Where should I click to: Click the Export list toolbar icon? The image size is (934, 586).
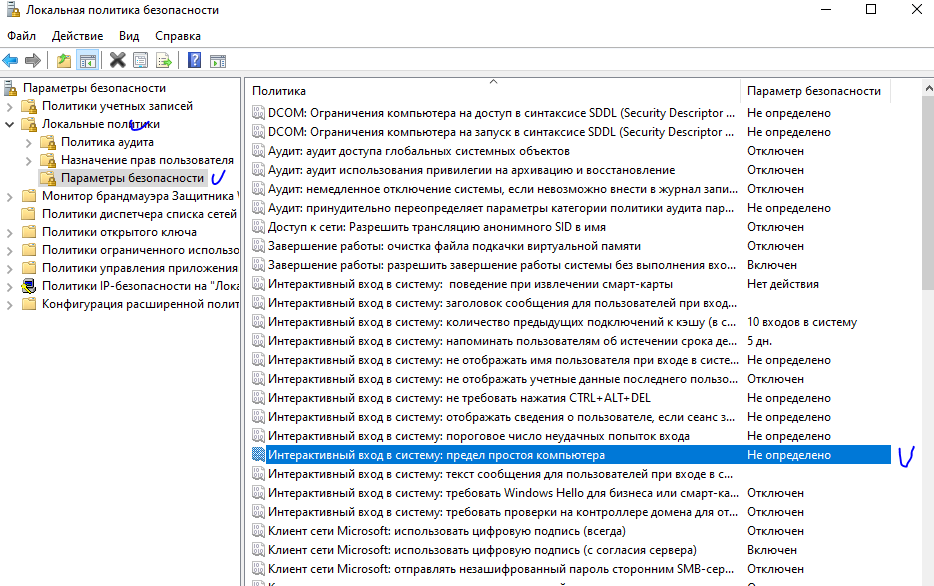point(163,61)
